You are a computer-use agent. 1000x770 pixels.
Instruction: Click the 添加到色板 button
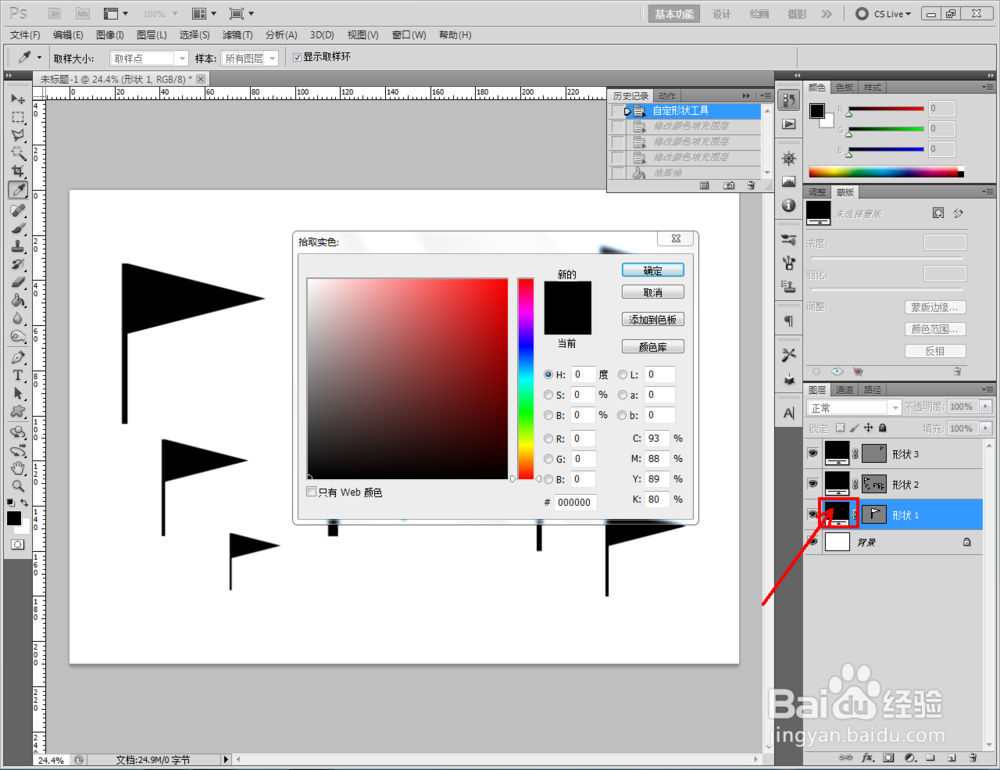(652, 320)
